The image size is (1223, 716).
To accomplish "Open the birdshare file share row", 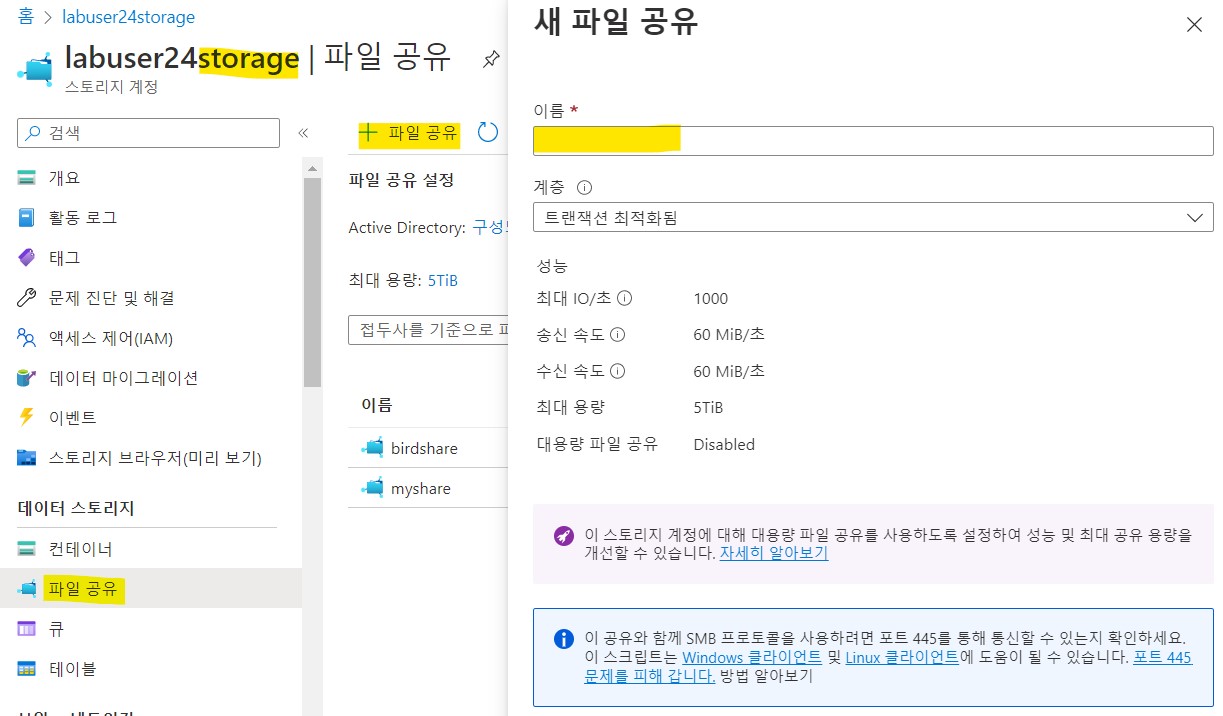I will (x=428, y=448).
